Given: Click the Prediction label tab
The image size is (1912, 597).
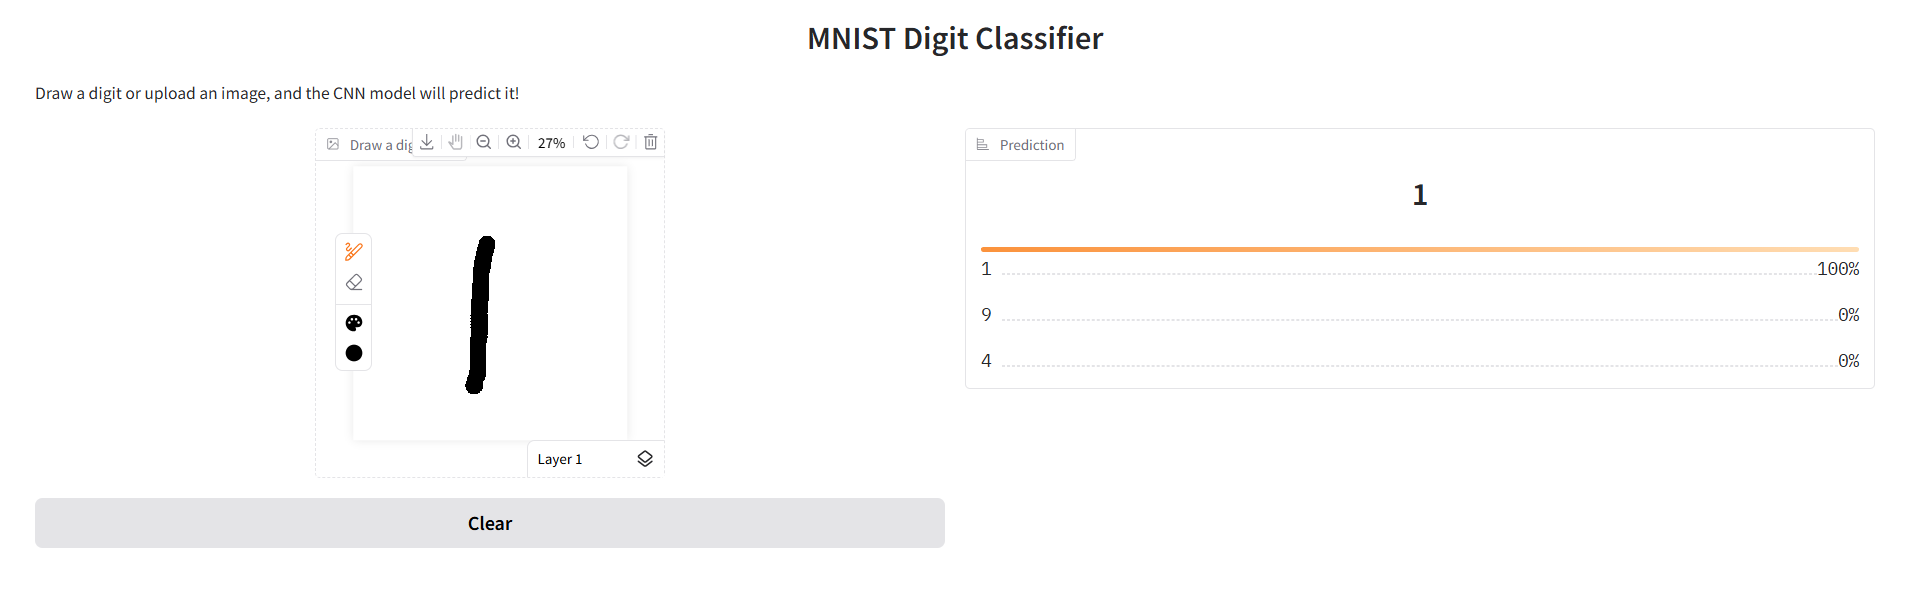Looking at the screenshot, I should 1021,145.
